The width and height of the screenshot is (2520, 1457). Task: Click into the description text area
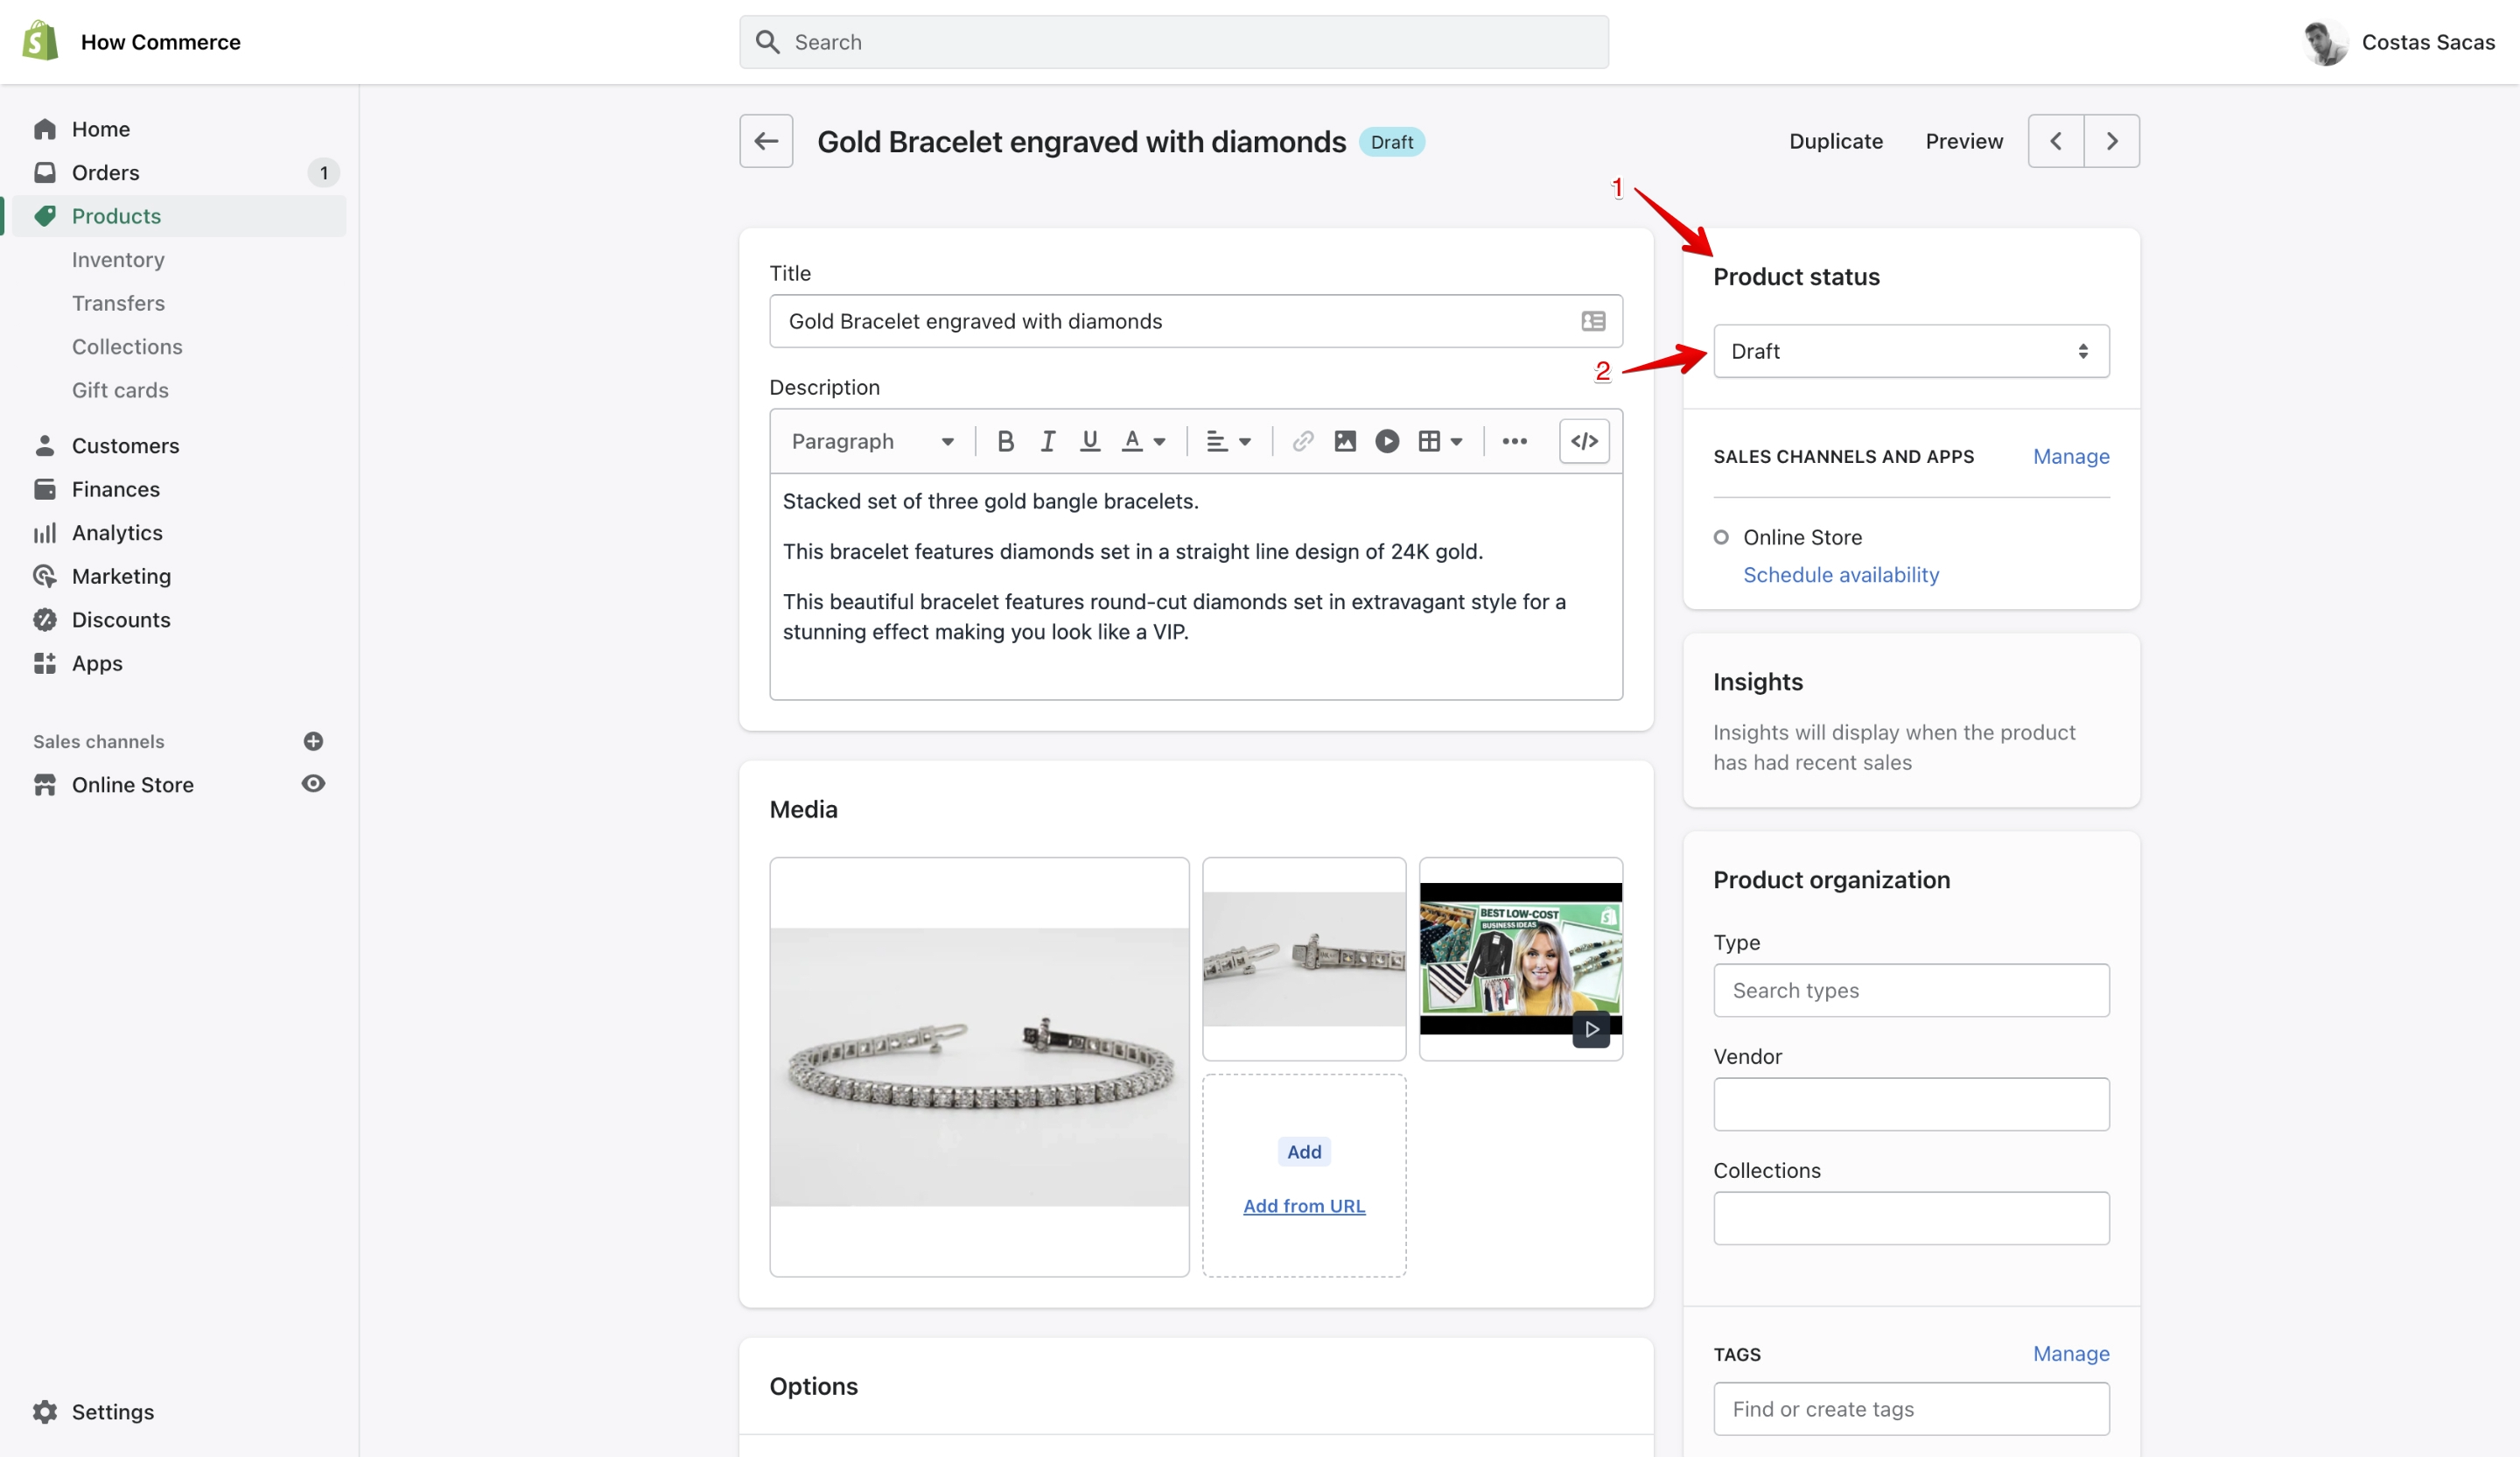click(x=1196, y=586)
